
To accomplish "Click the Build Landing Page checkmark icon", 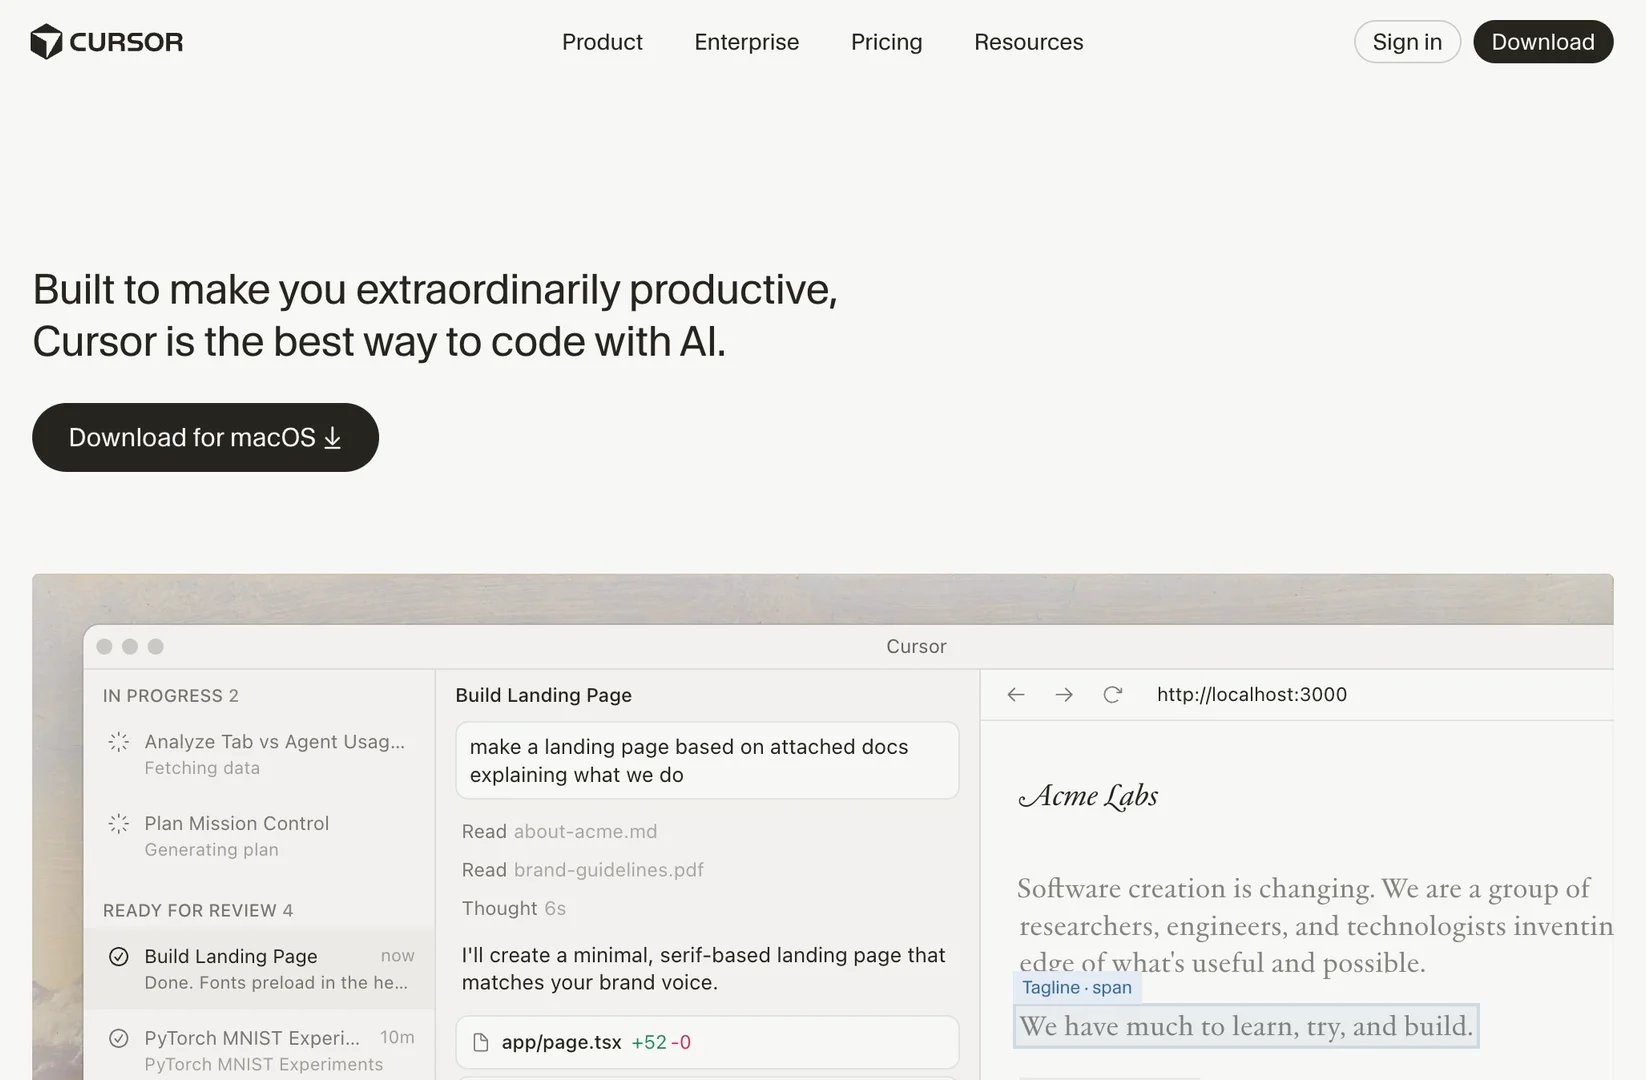I will point(119,957).
